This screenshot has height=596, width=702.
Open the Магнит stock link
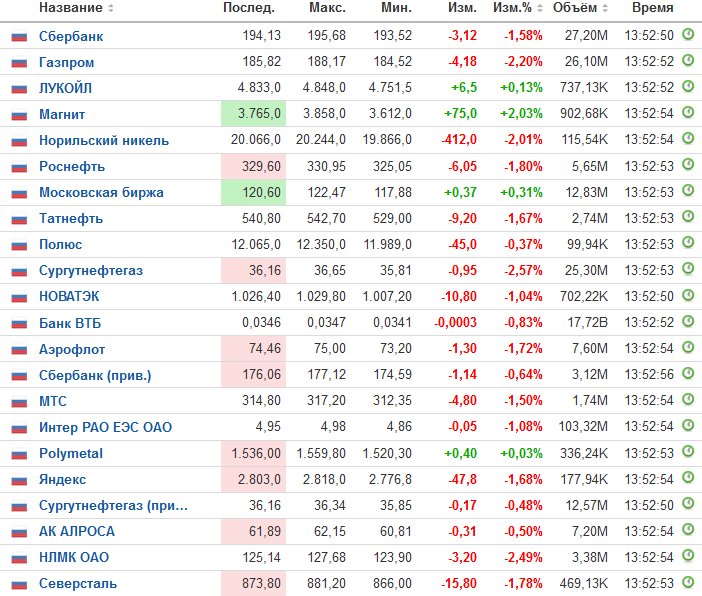coord(62,114)
